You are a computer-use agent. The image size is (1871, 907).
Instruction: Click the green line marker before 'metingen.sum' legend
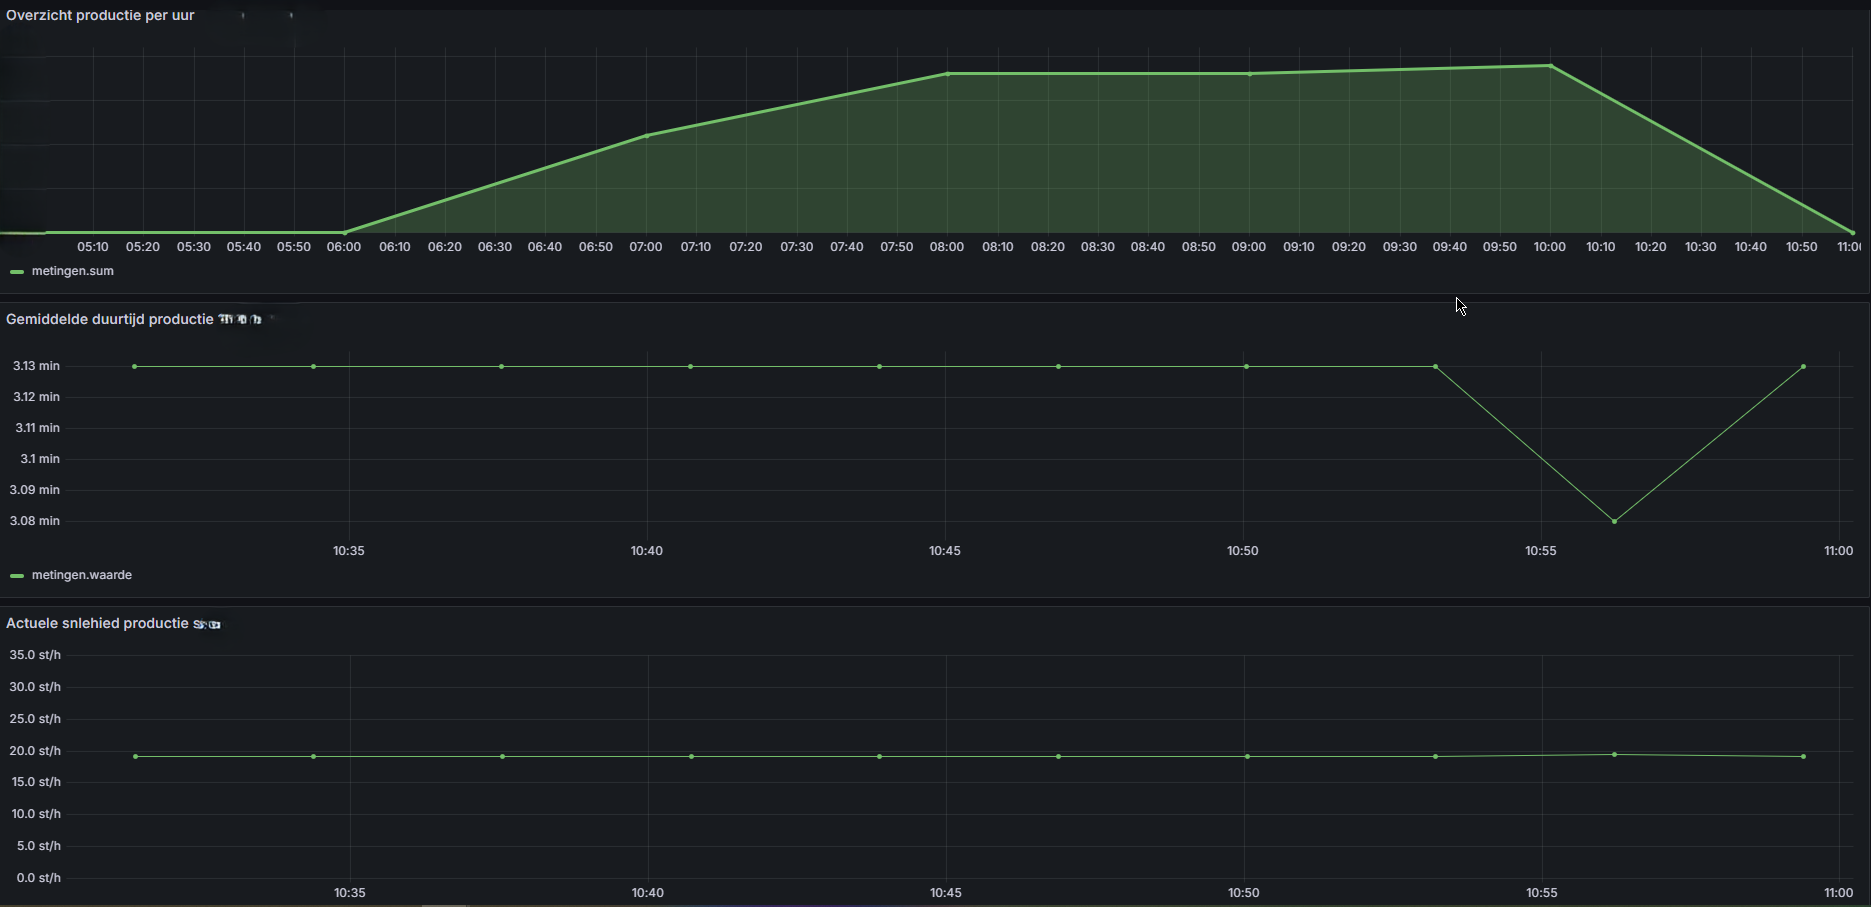pyautogui.click(x=17, y=270)
